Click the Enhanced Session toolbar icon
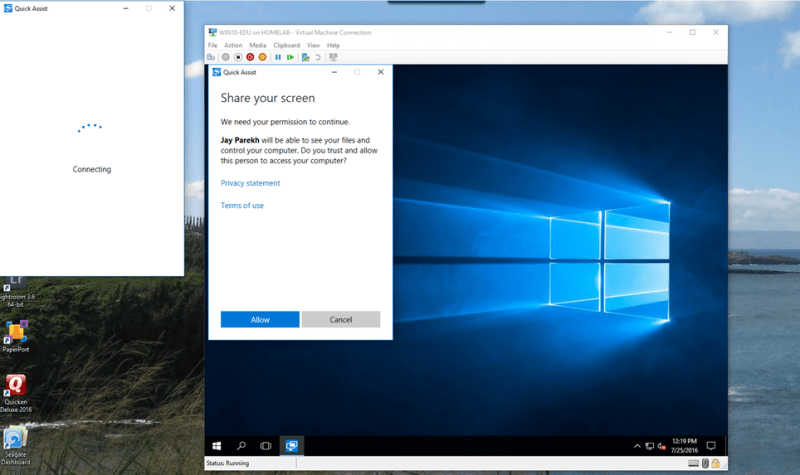This screenshot has height=475, width=800. tap(332, 57)
